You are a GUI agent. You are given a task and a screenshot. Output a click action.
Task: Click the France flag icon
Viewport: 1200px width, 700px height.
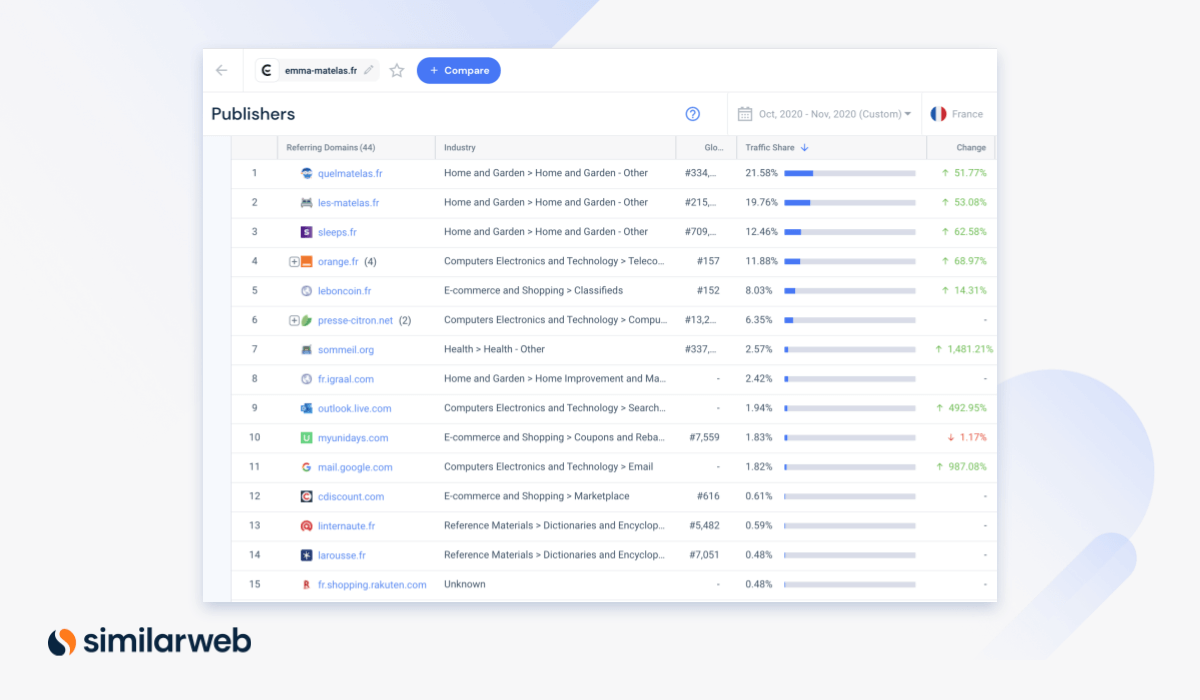[x=938, y=114]
